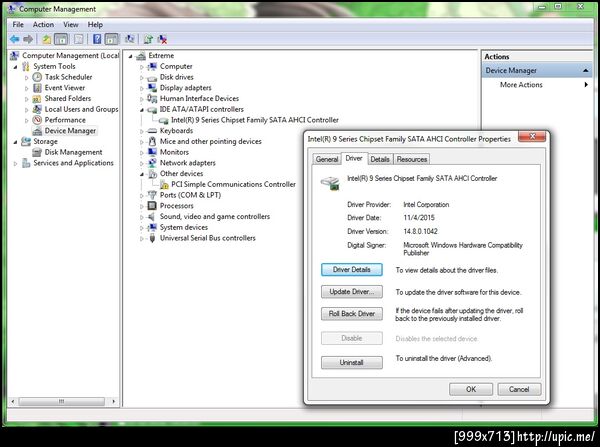Select Intel(R) 9 Series SATA AHCI Controller
Screen dimensions: 600x447
pos(254,120)
